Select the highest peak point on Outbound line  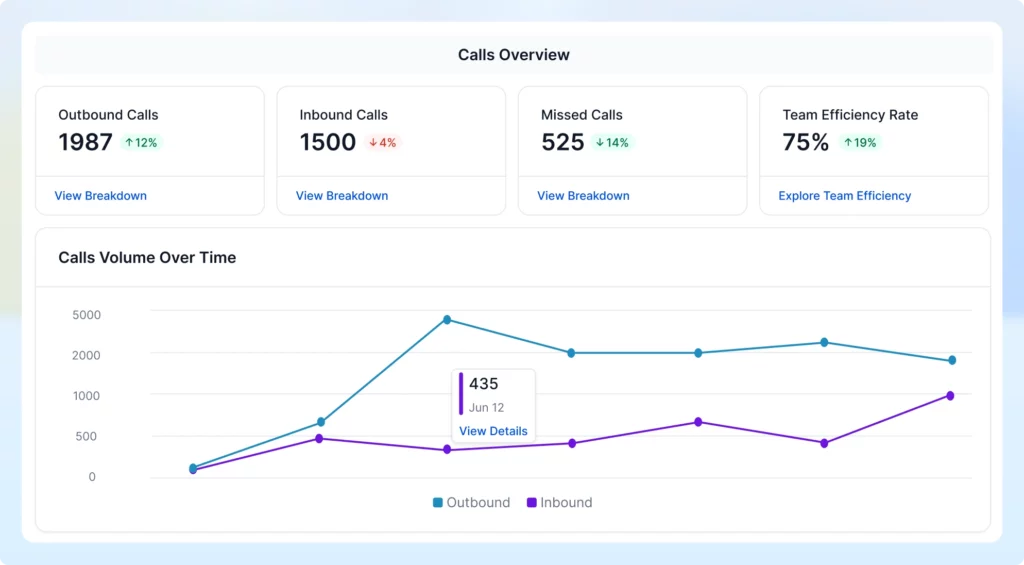pos(447,320)
